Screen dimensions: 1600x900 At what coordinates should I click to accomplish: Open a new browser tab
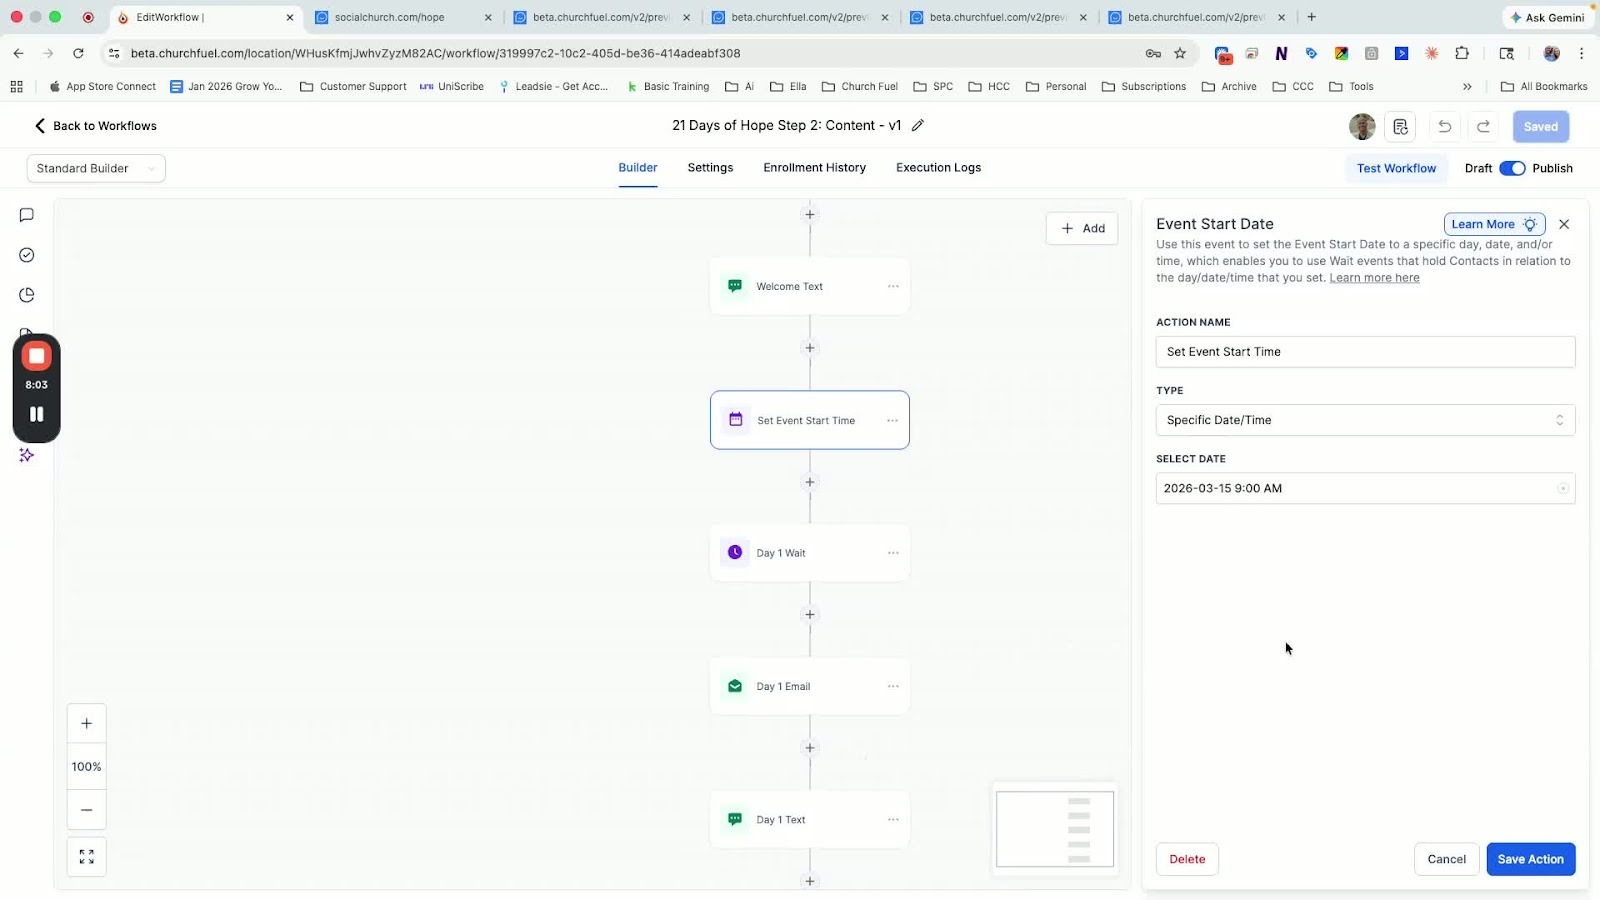pyautogui.click(x=1312, y=17)
